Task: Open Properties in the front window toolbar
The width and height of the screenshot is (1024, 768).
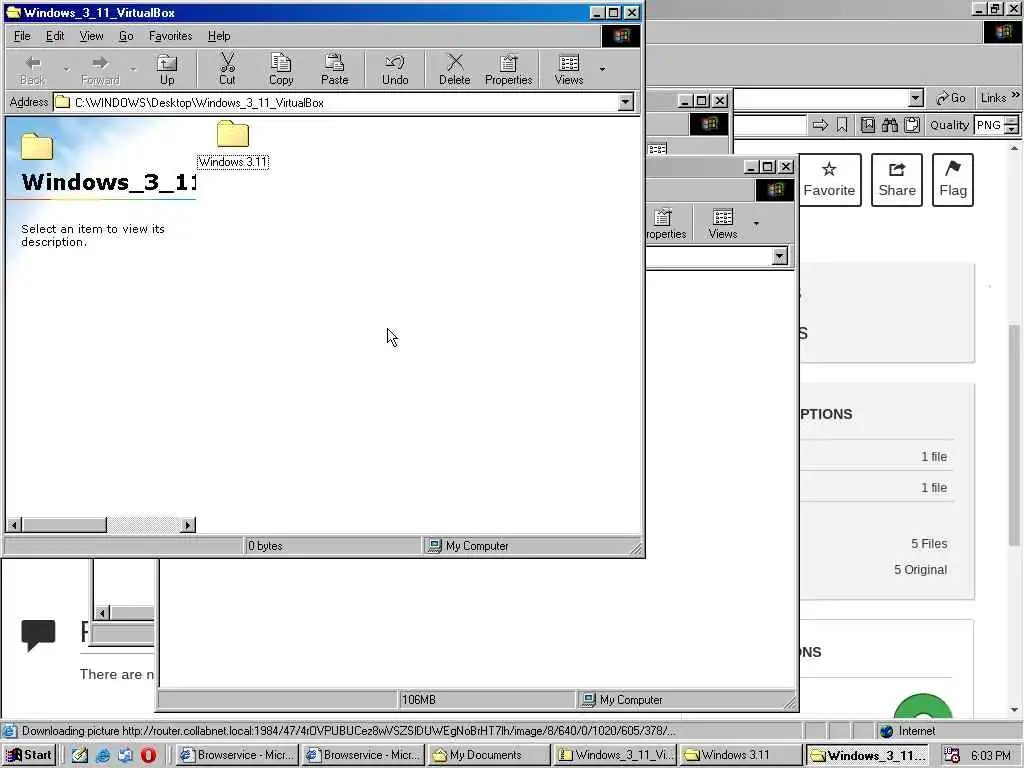Action: 509,70
